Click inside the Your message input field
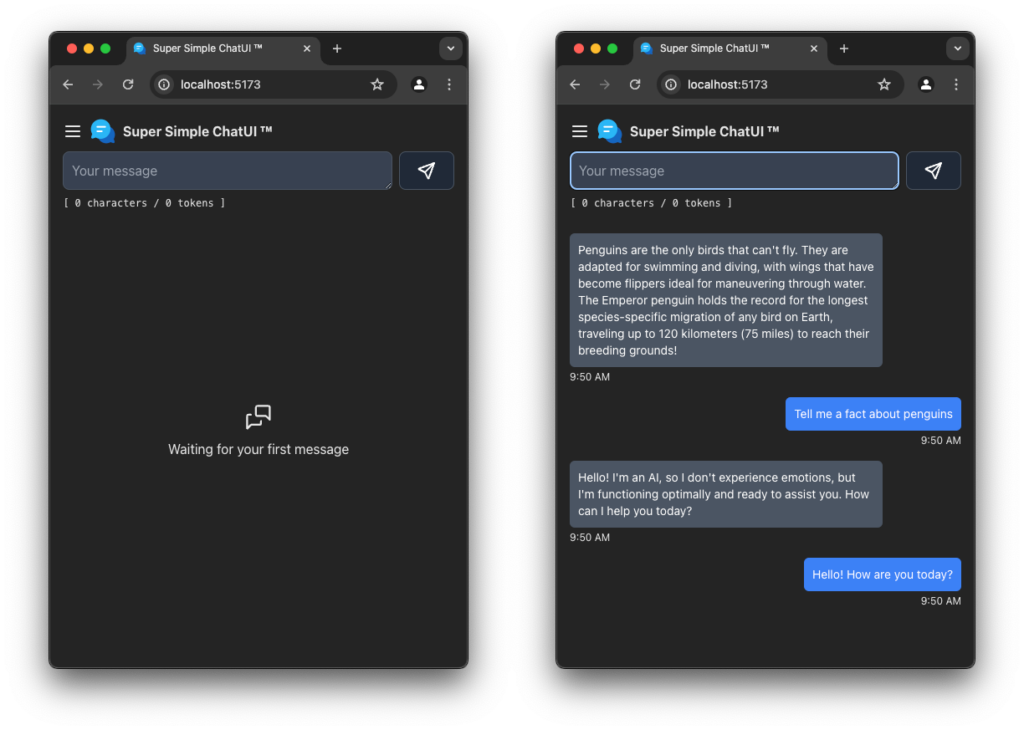 227,170
